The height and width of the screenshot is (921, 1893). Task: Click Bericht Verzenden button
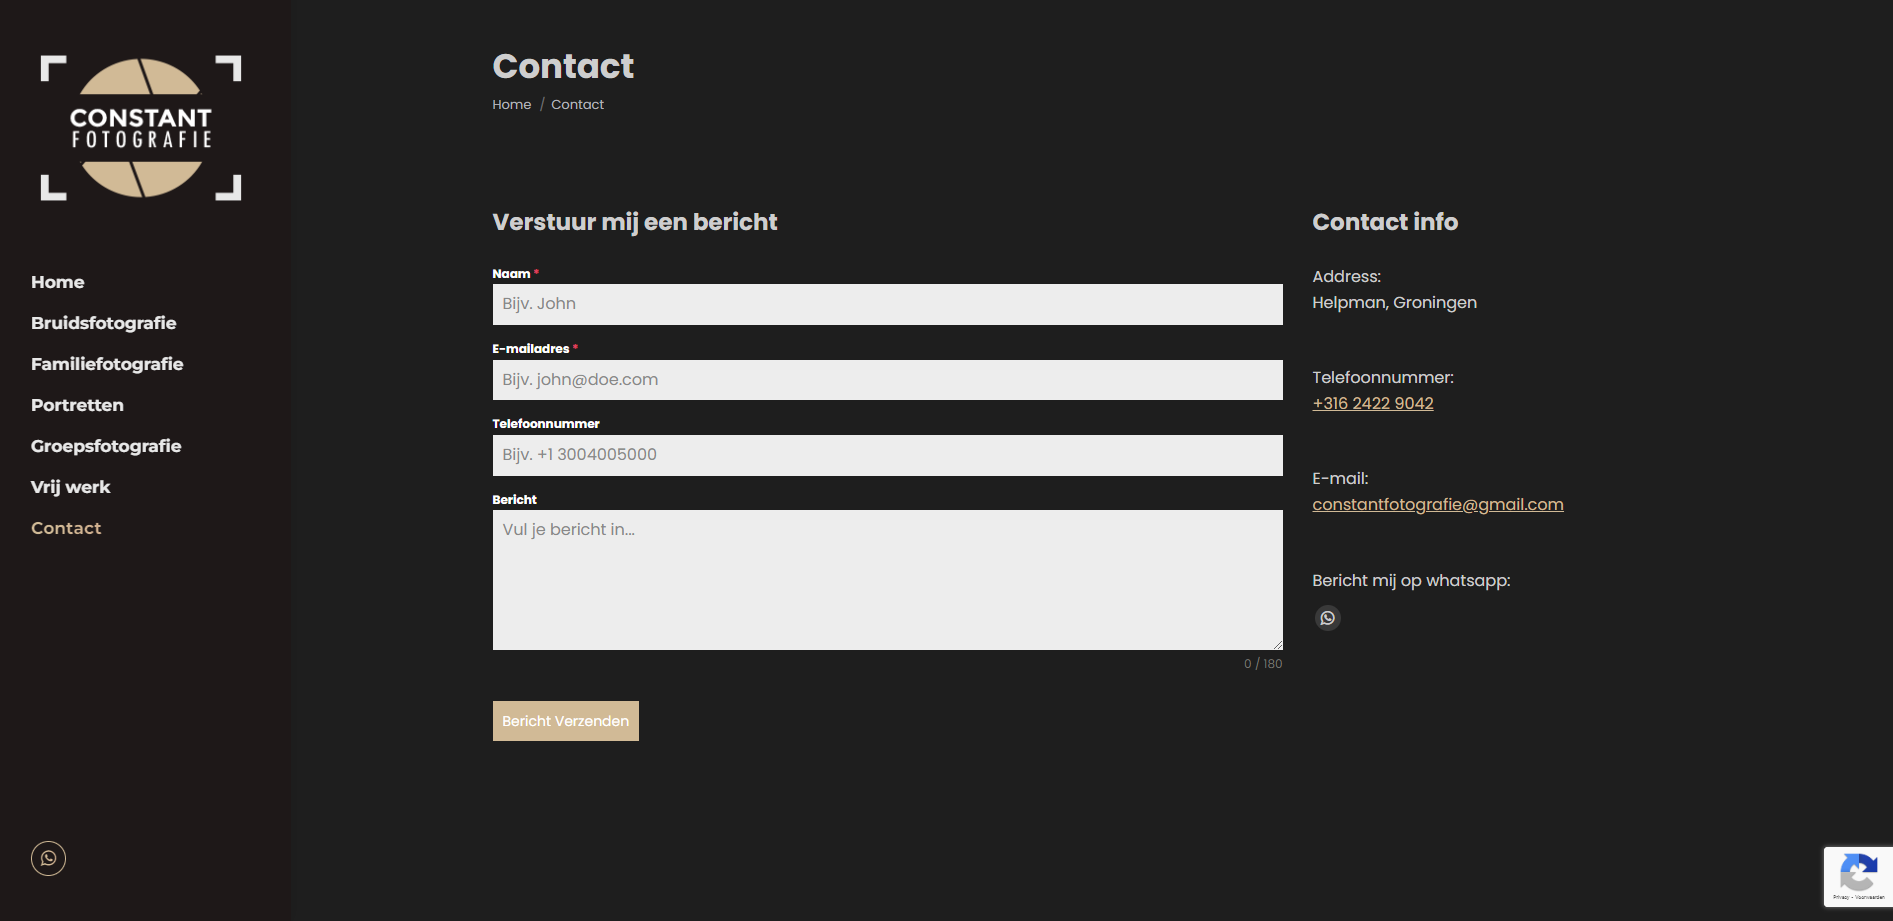[566, 721]
